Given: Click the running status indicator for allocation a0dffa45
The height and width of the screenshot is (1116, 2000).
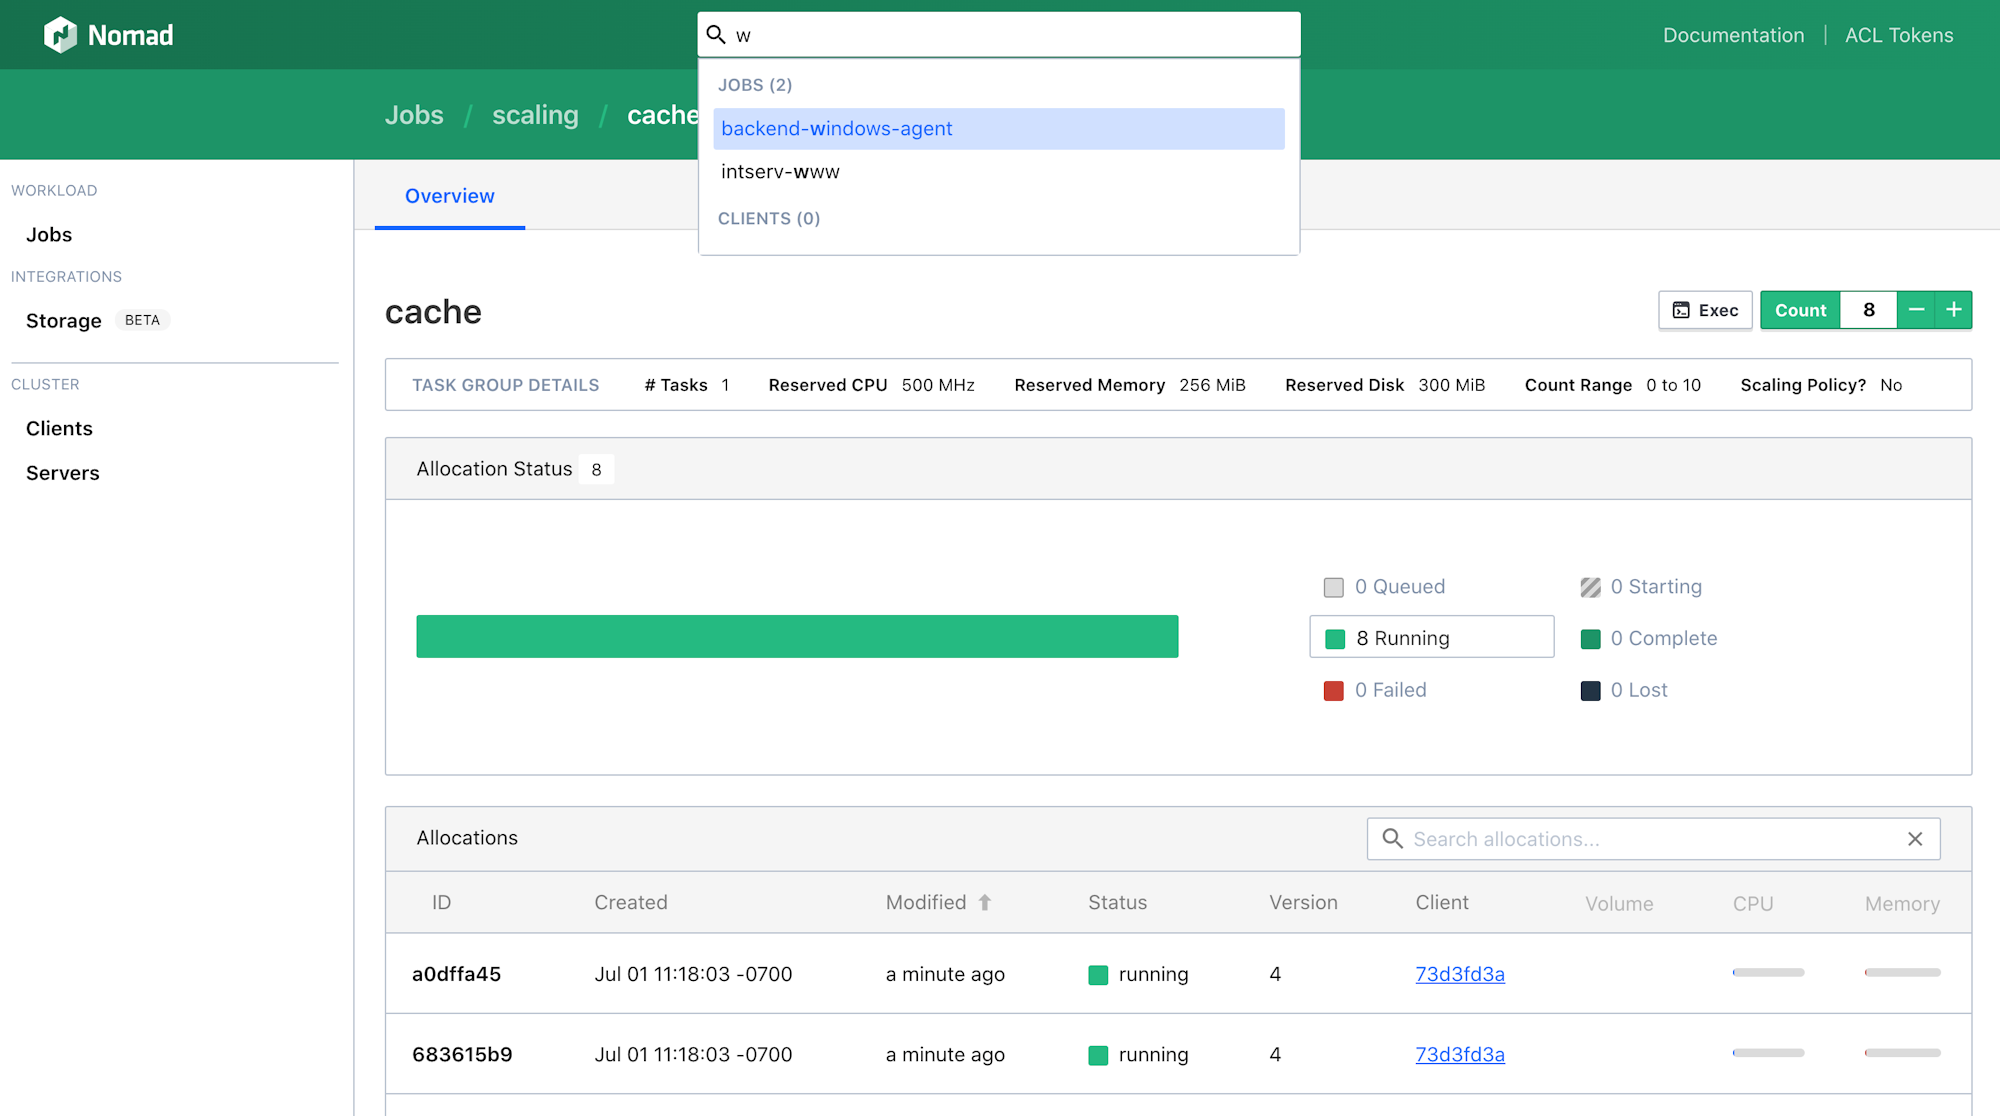Looking at the screenshot, I should pos(1100,974).
